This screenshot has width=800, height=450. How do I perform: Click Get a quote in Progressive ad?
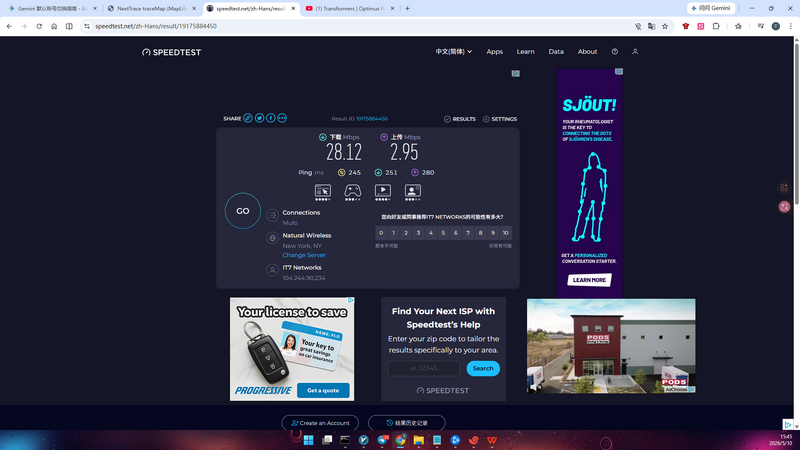click(323, 390)
